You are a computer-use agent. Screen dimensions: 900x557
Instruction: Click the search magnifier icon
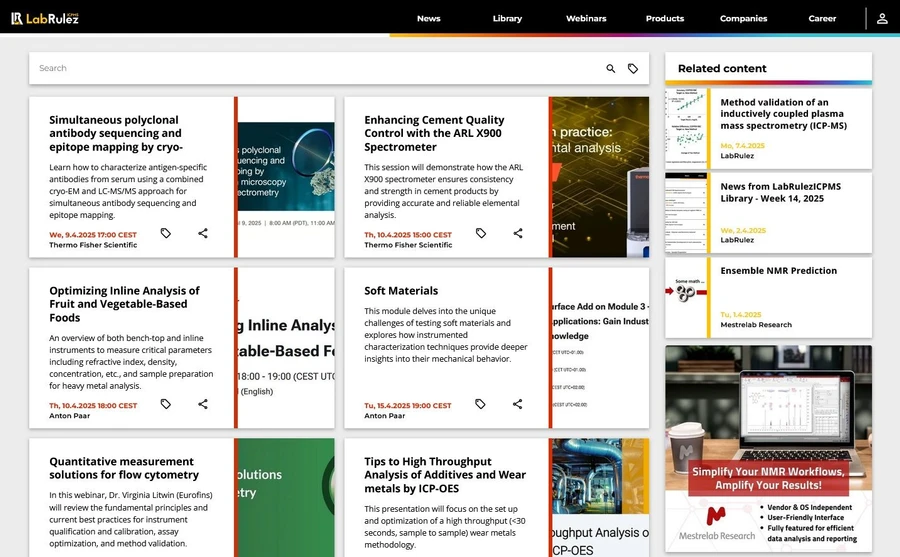point(611,68)
